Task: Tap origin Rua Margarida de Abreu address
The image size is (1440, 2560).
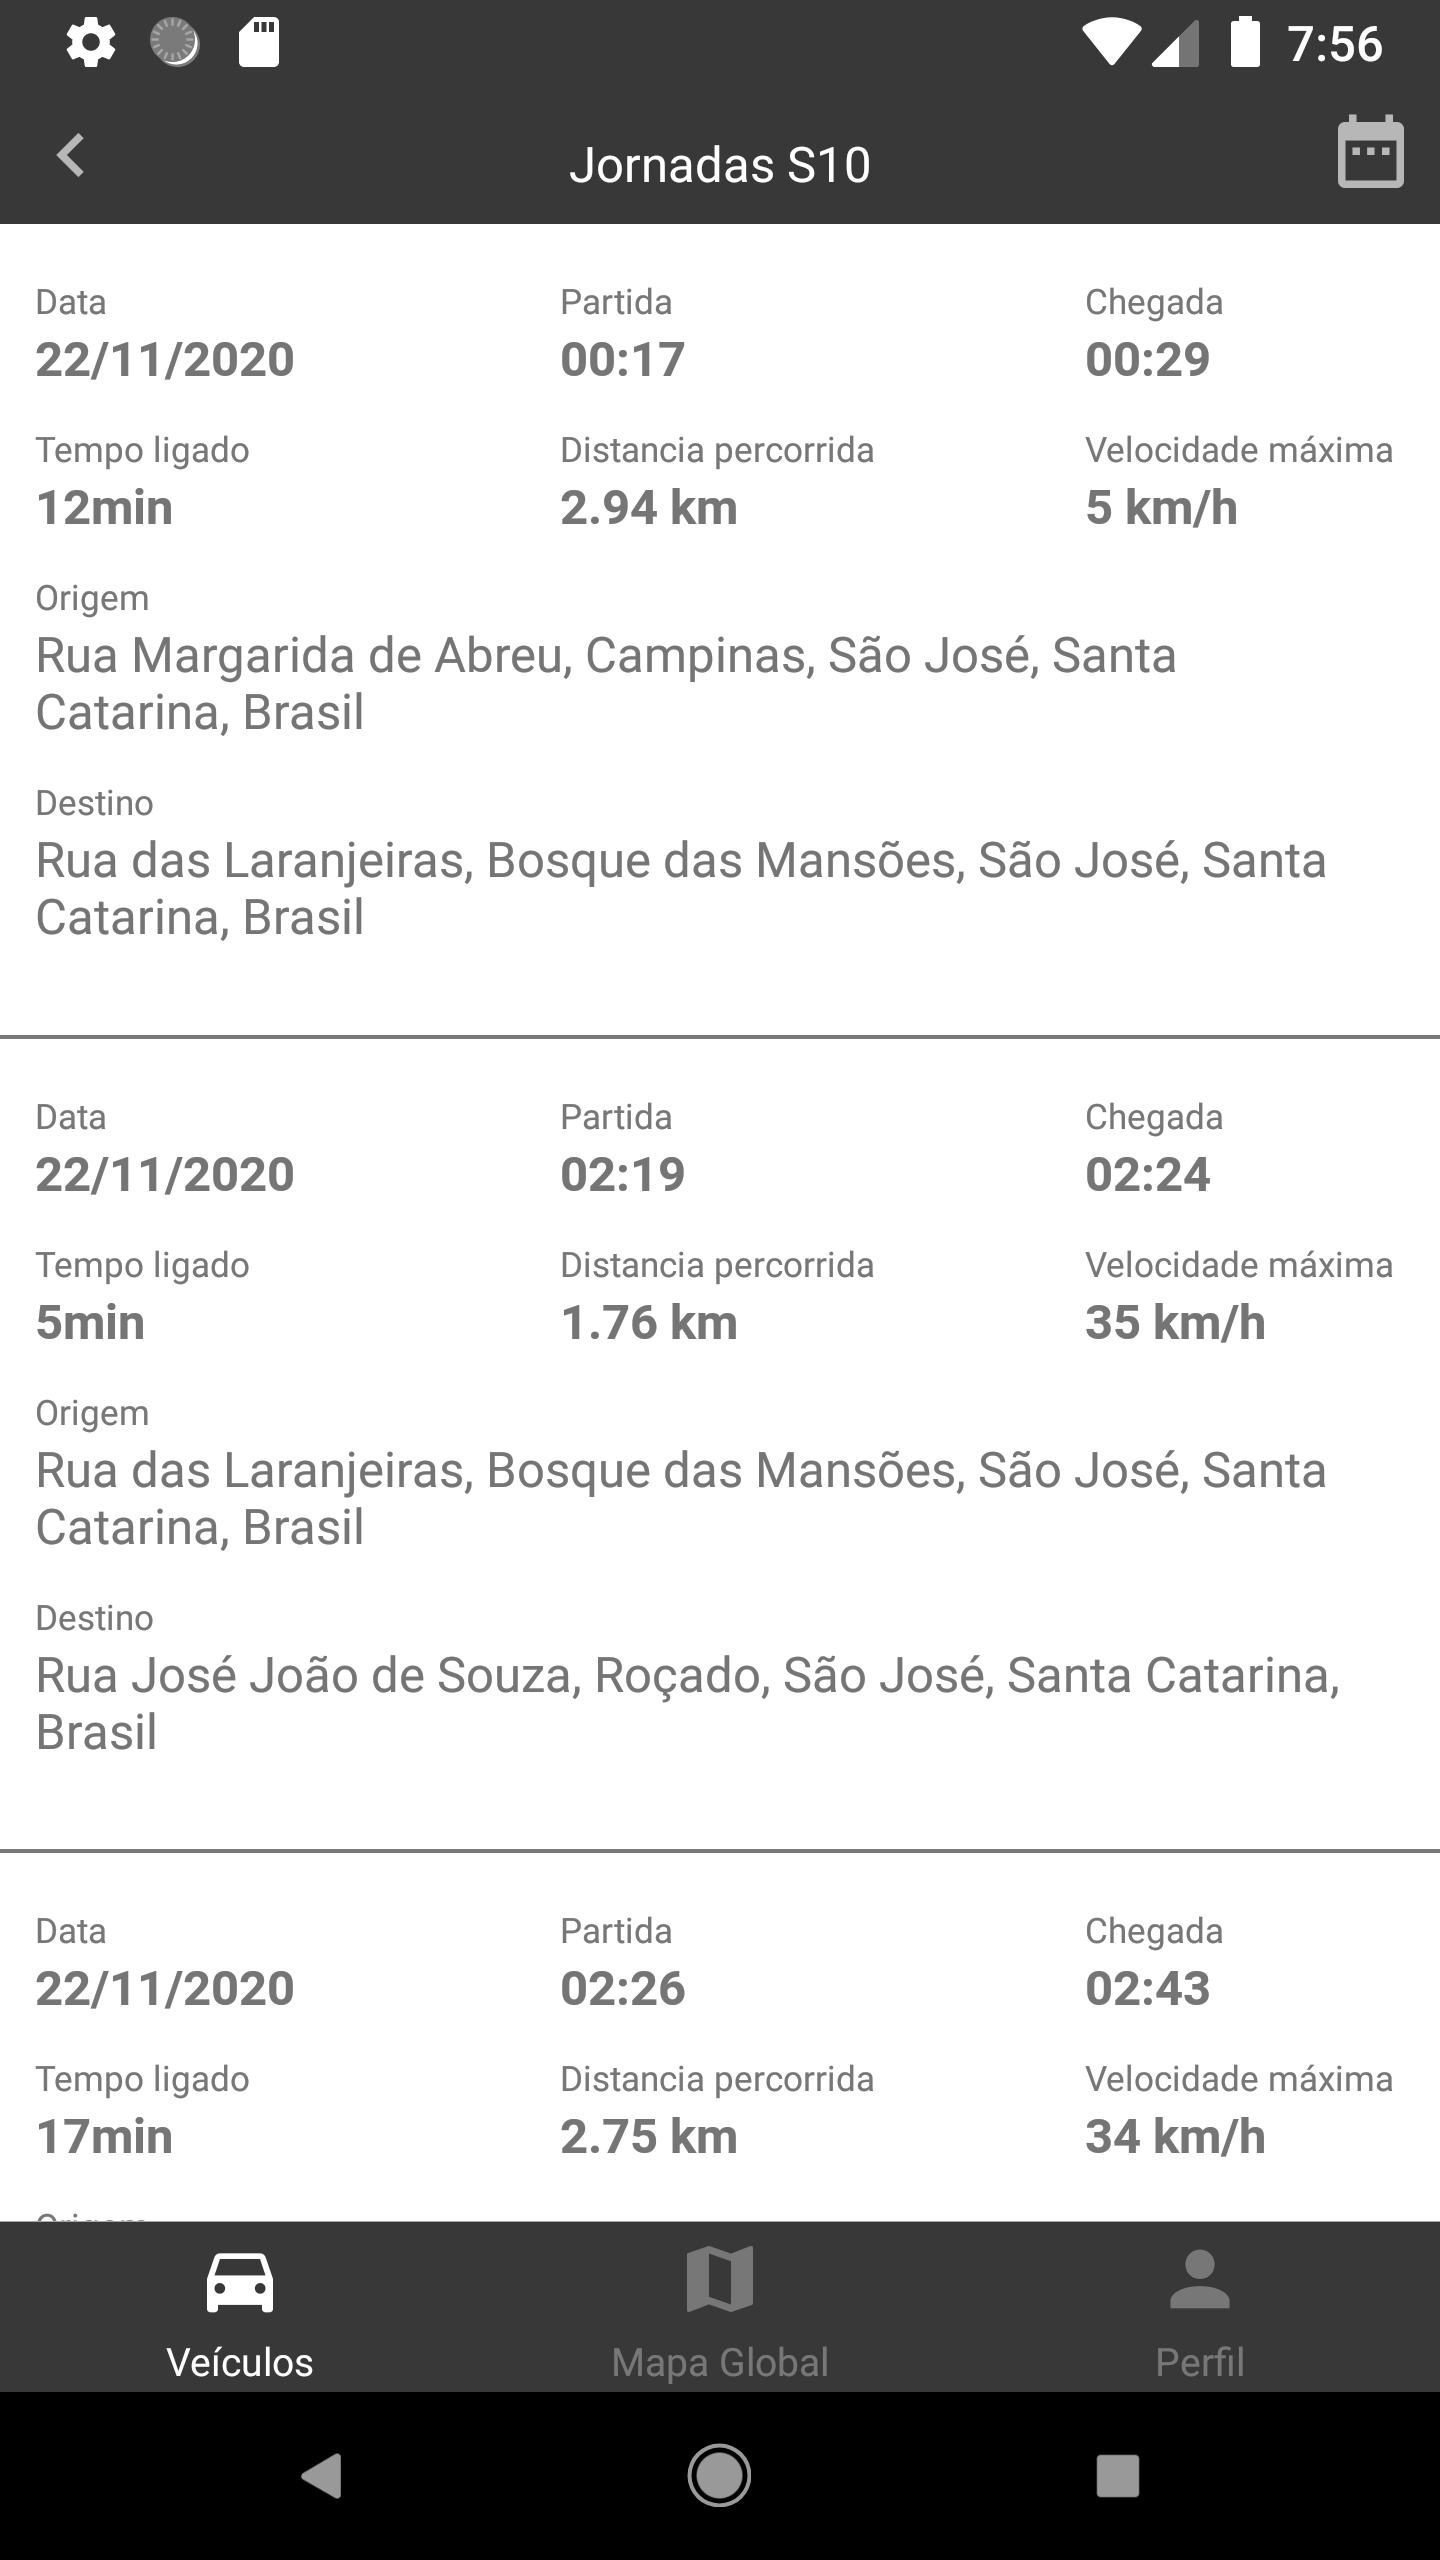Action: pyautogui.click(x=606, y=684)
